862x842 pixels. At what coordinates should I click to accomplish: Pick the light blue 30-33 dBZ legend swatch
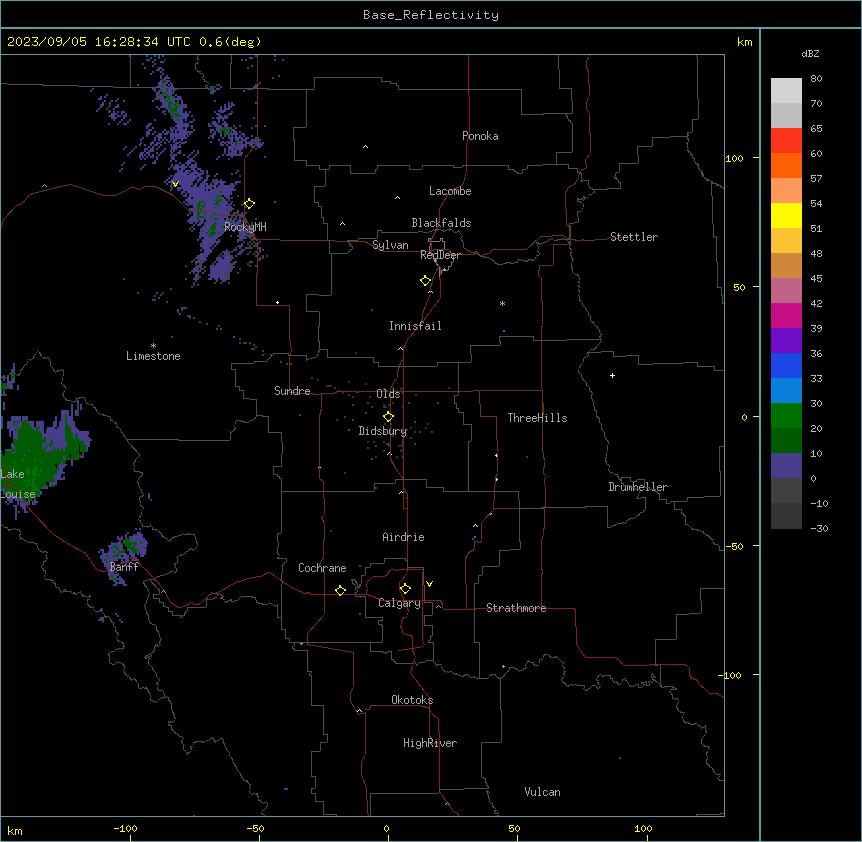coord(786,391)
